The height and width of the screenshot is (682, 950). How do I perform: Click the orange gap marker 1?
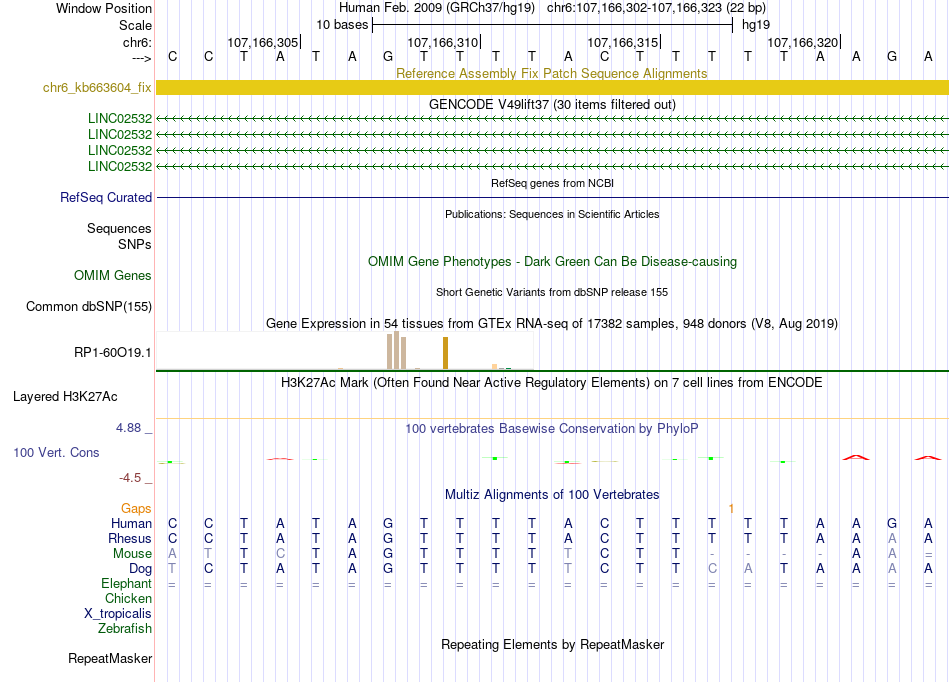[x=731, y=509]
